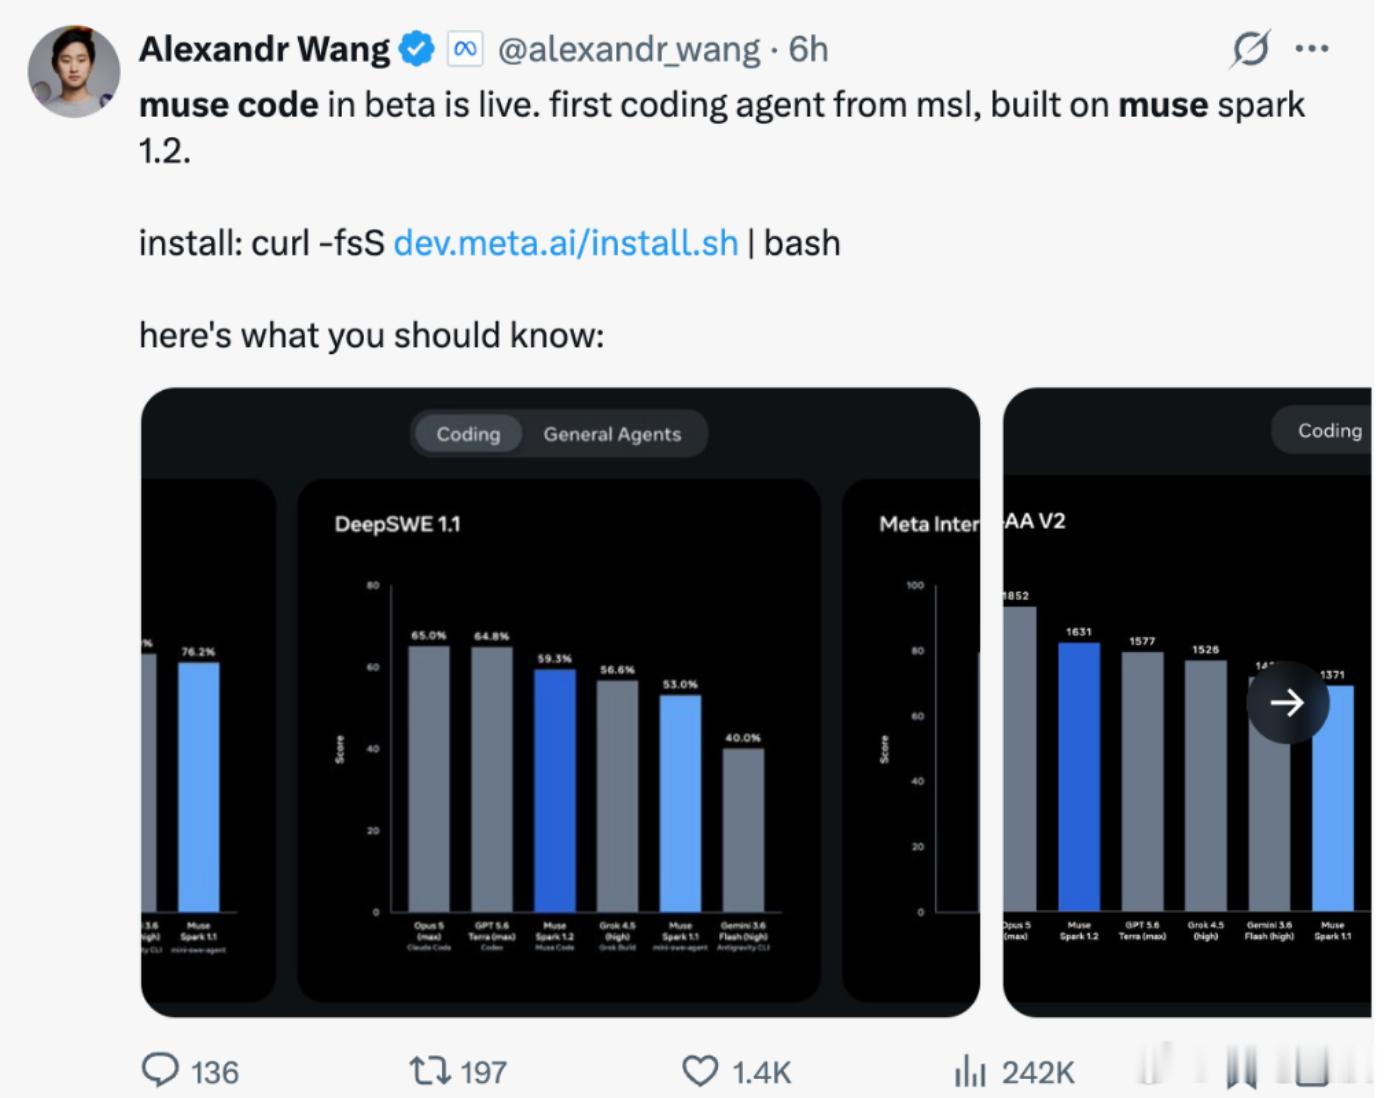The width and height of the screenshot is (1386, 1098).
Task: Click the Grok explain icon
Action: [1250, 48]
